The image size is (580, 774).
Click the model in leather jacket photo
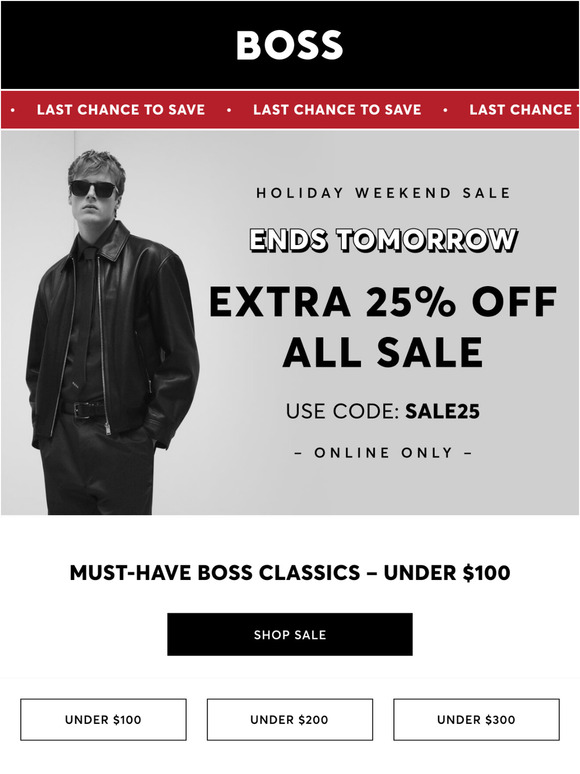coord(113,333)
